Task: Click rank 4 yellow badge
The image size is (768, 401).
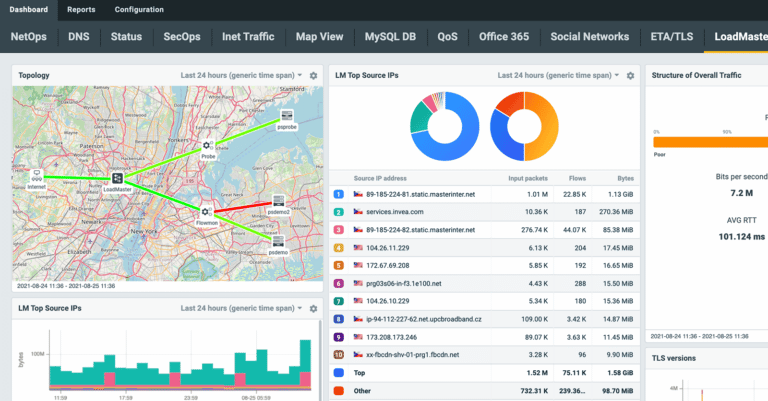Action: (338, 248)
